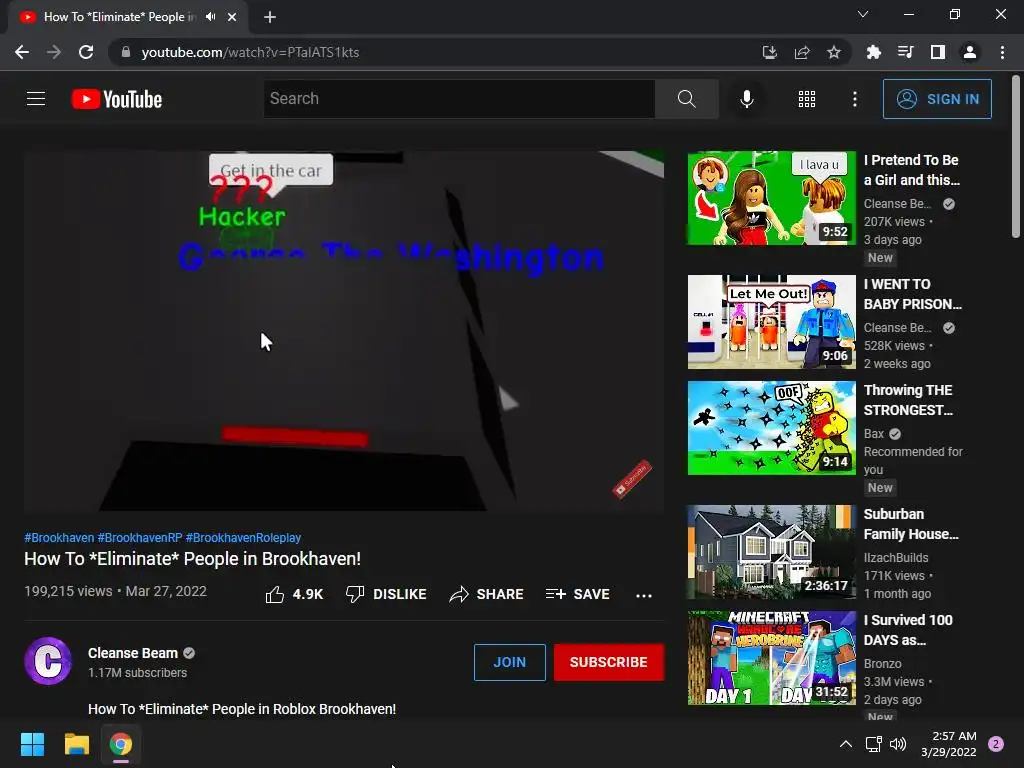This screenshot has width=1024, height=768.
Task: Click the page vertical scrollbar
Action: pyautogui.click(x=1016, y=157)
